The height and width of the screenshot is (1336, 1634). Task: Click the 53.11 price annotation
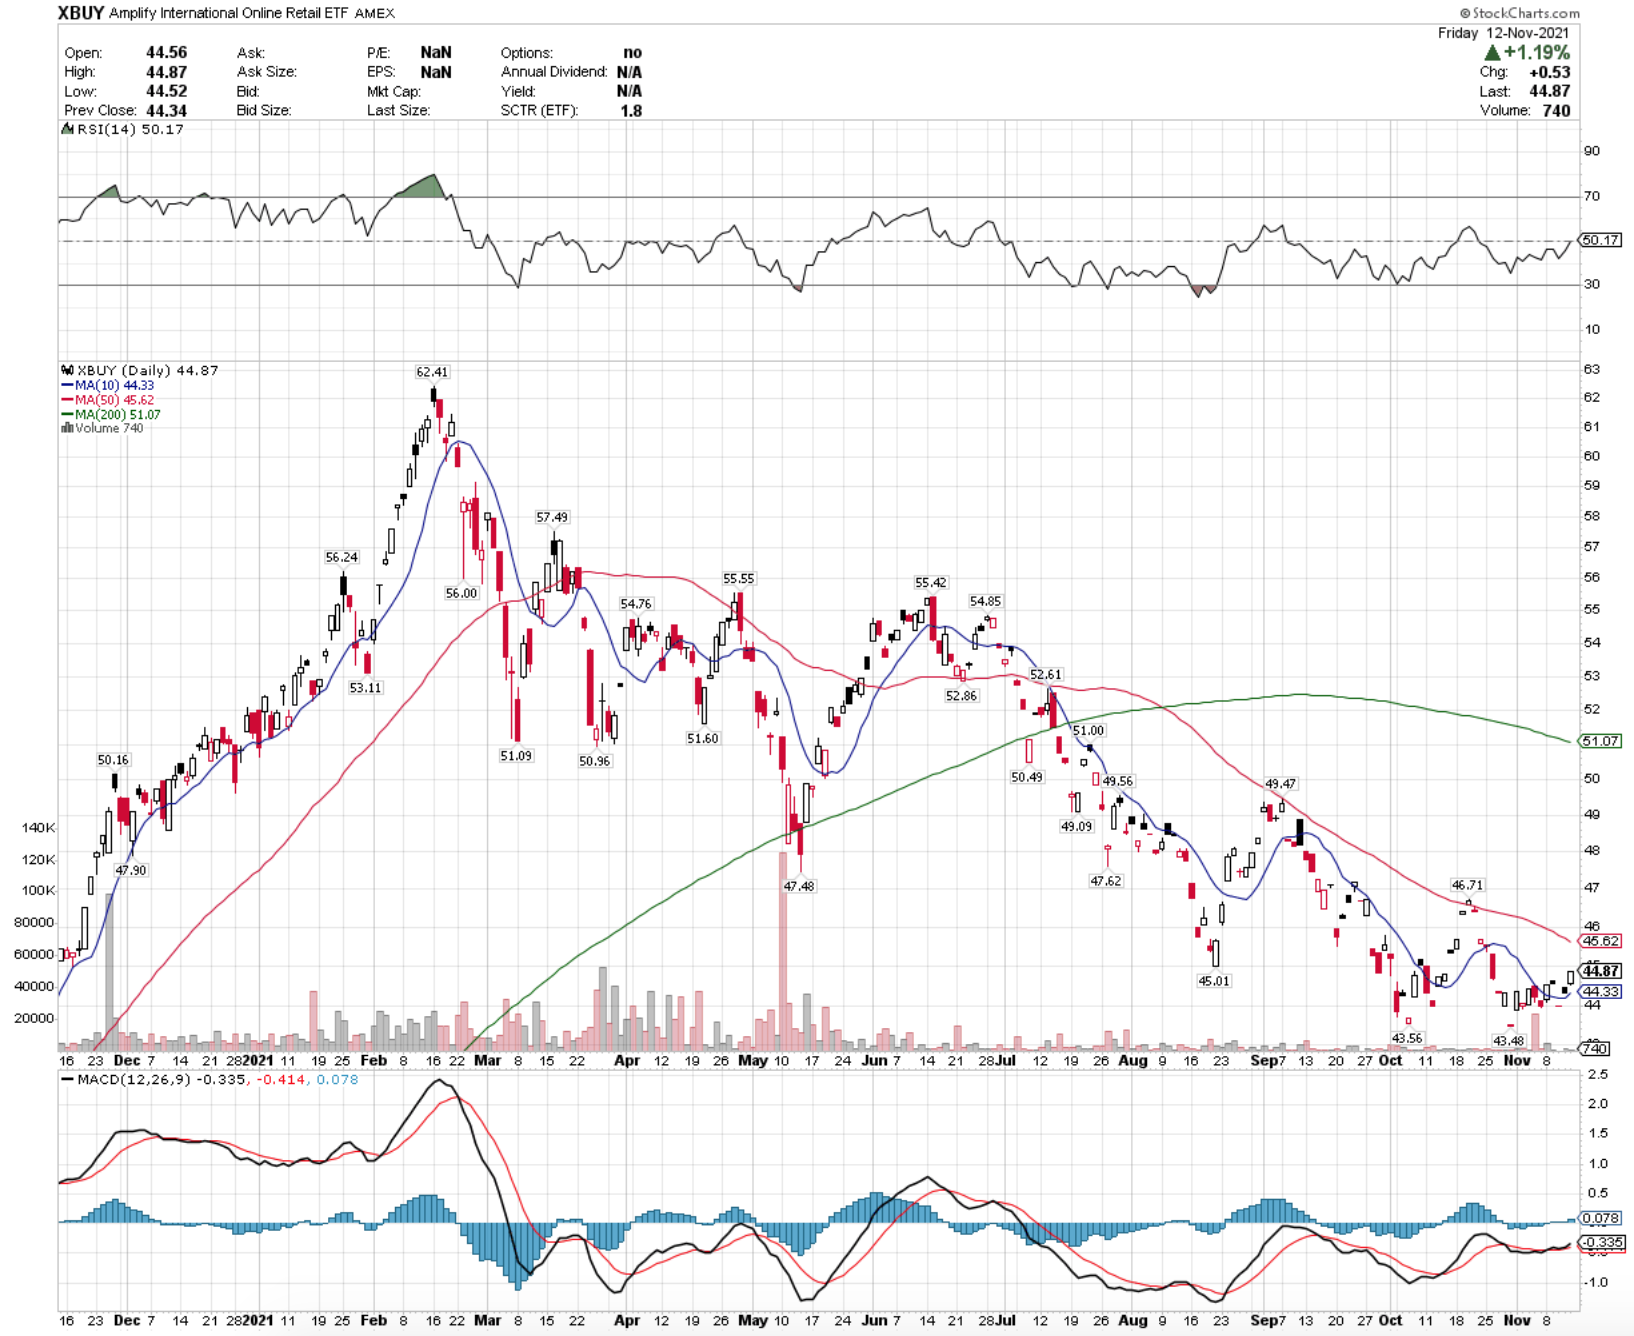pos(365,688)
